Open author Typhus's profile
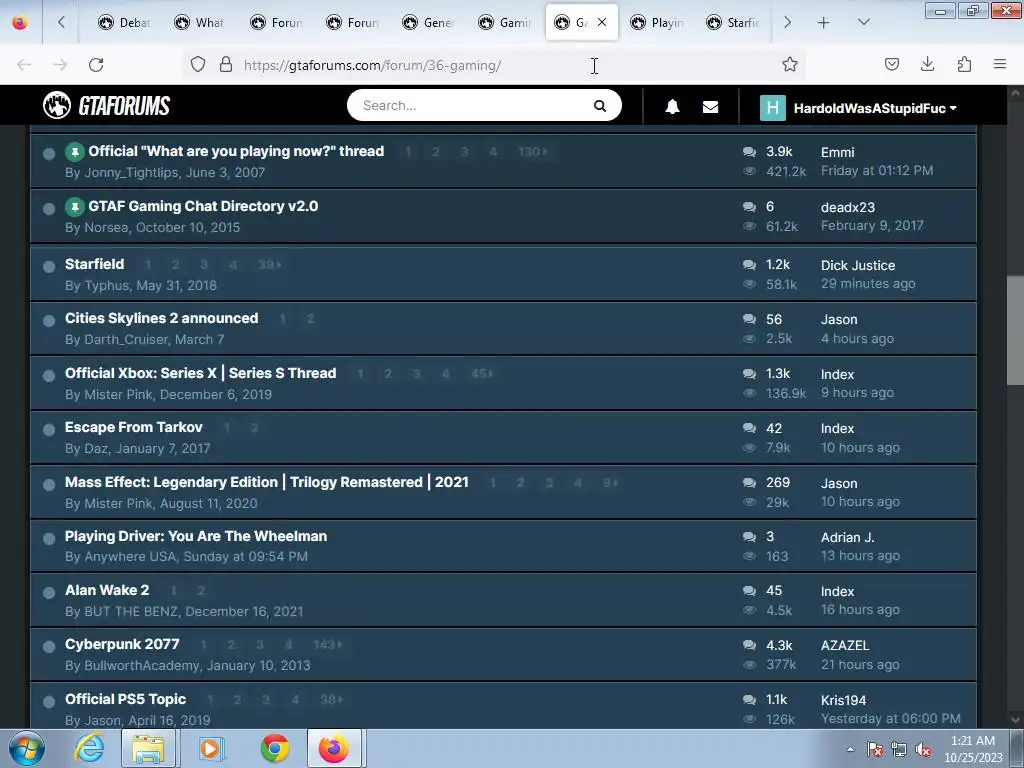Screen dimensions: 1024x768 click(x=106, y=285)
